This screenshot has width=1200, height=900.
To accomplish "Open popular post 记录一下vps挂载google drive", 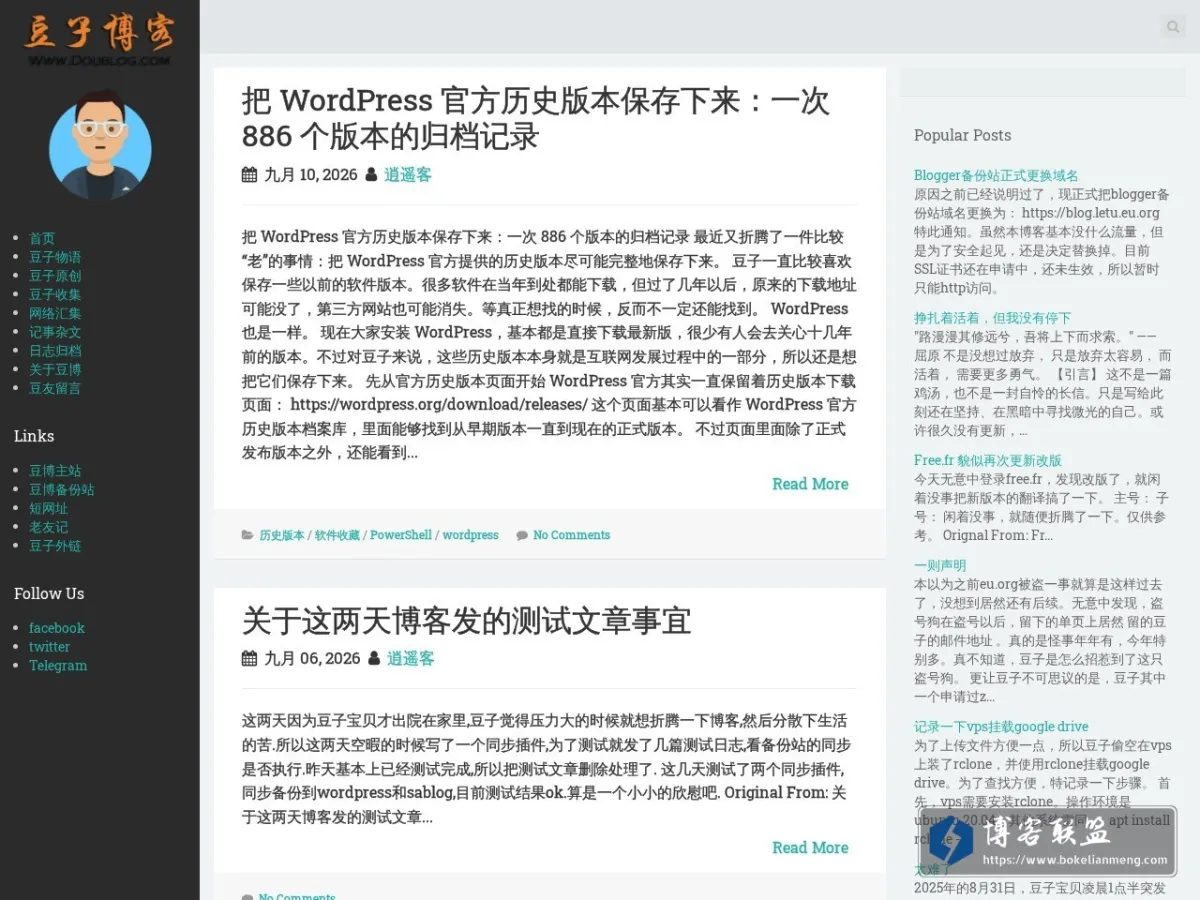I will click(x=1001, y=727).
